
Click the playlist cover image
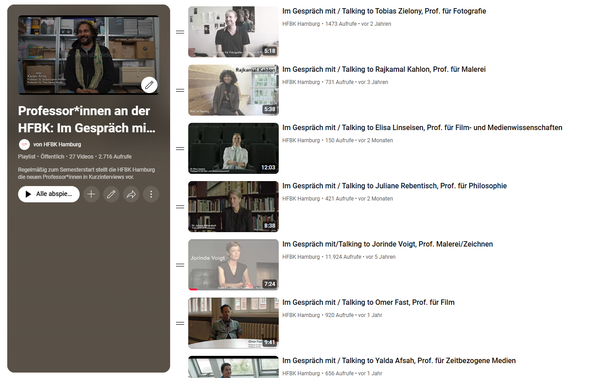point(88,55)
